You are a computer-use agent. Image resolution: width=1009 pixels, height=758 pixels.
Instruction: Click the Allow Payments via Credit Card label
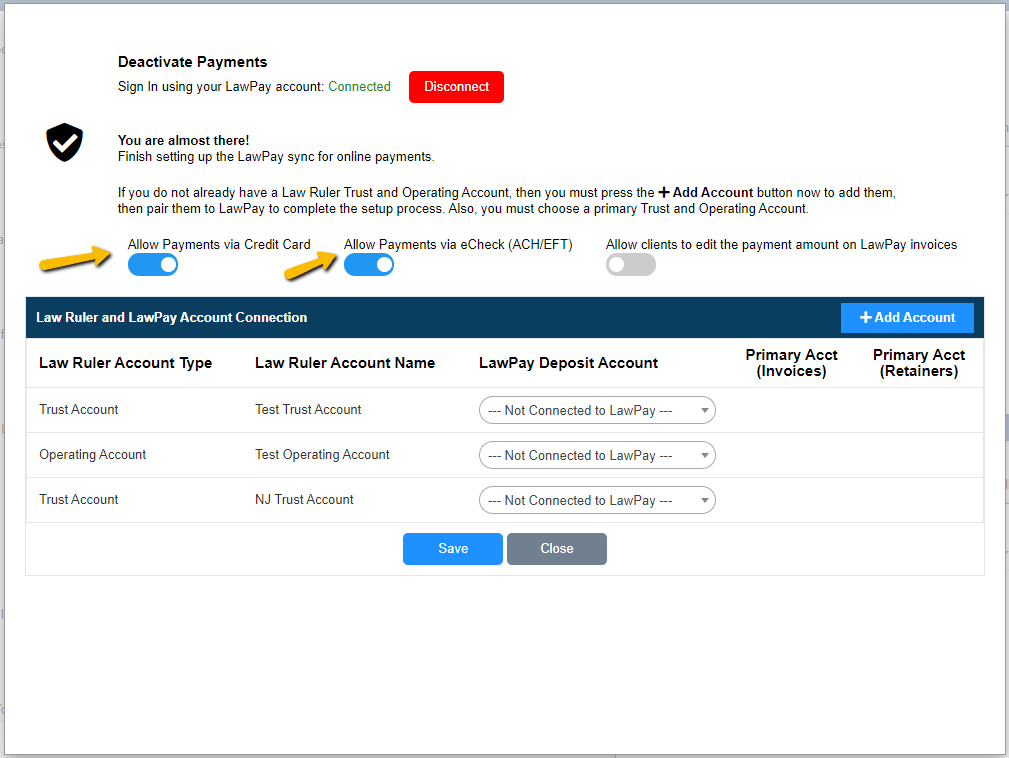[x=219, y=245]
